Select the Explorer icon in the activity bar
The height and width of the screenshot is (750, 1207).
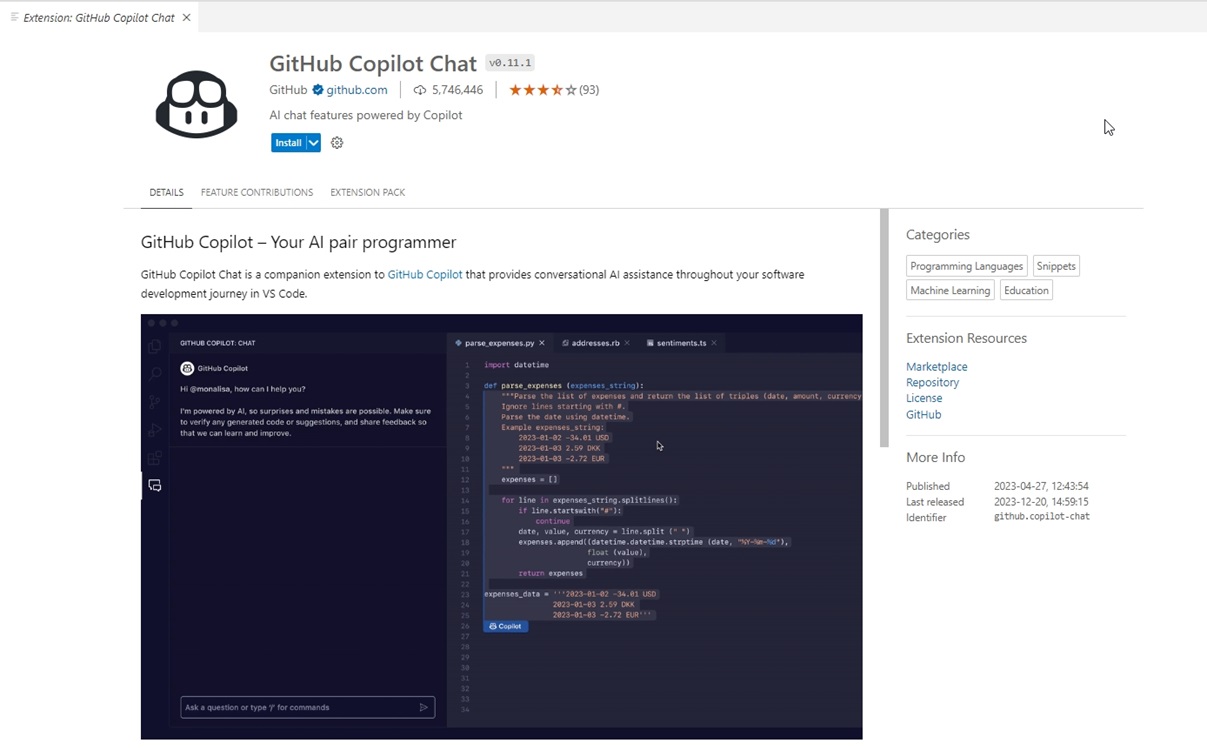pos(154,346)
